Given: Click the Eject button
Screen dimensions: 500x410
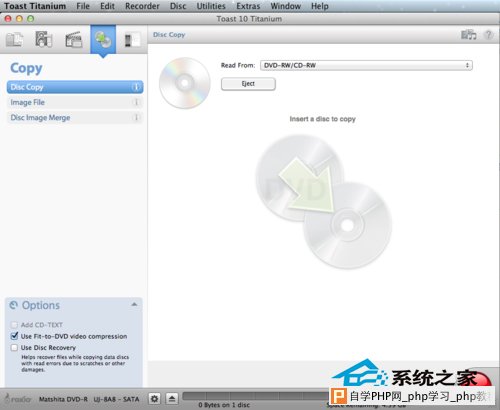Looking at the screenshot, I should pyautogui.click(x=248, y=84).
